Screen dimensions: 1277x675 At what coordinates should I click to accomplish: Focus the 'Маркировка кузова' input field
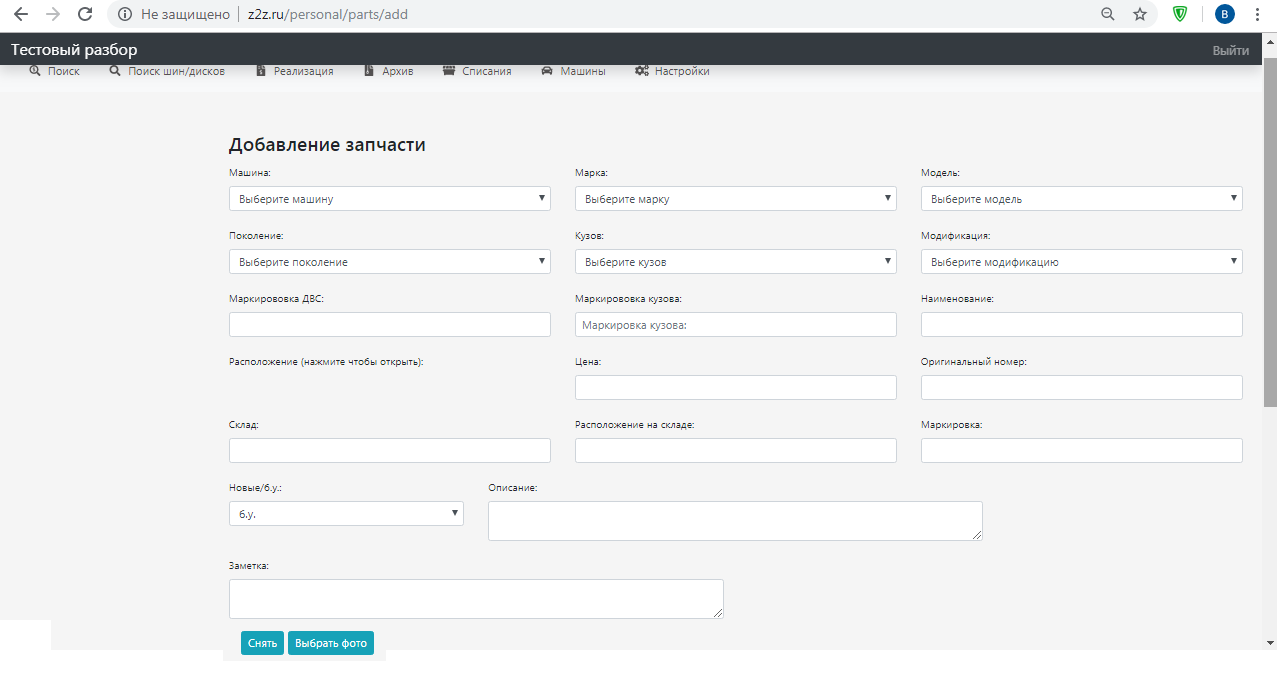[736, 324]
